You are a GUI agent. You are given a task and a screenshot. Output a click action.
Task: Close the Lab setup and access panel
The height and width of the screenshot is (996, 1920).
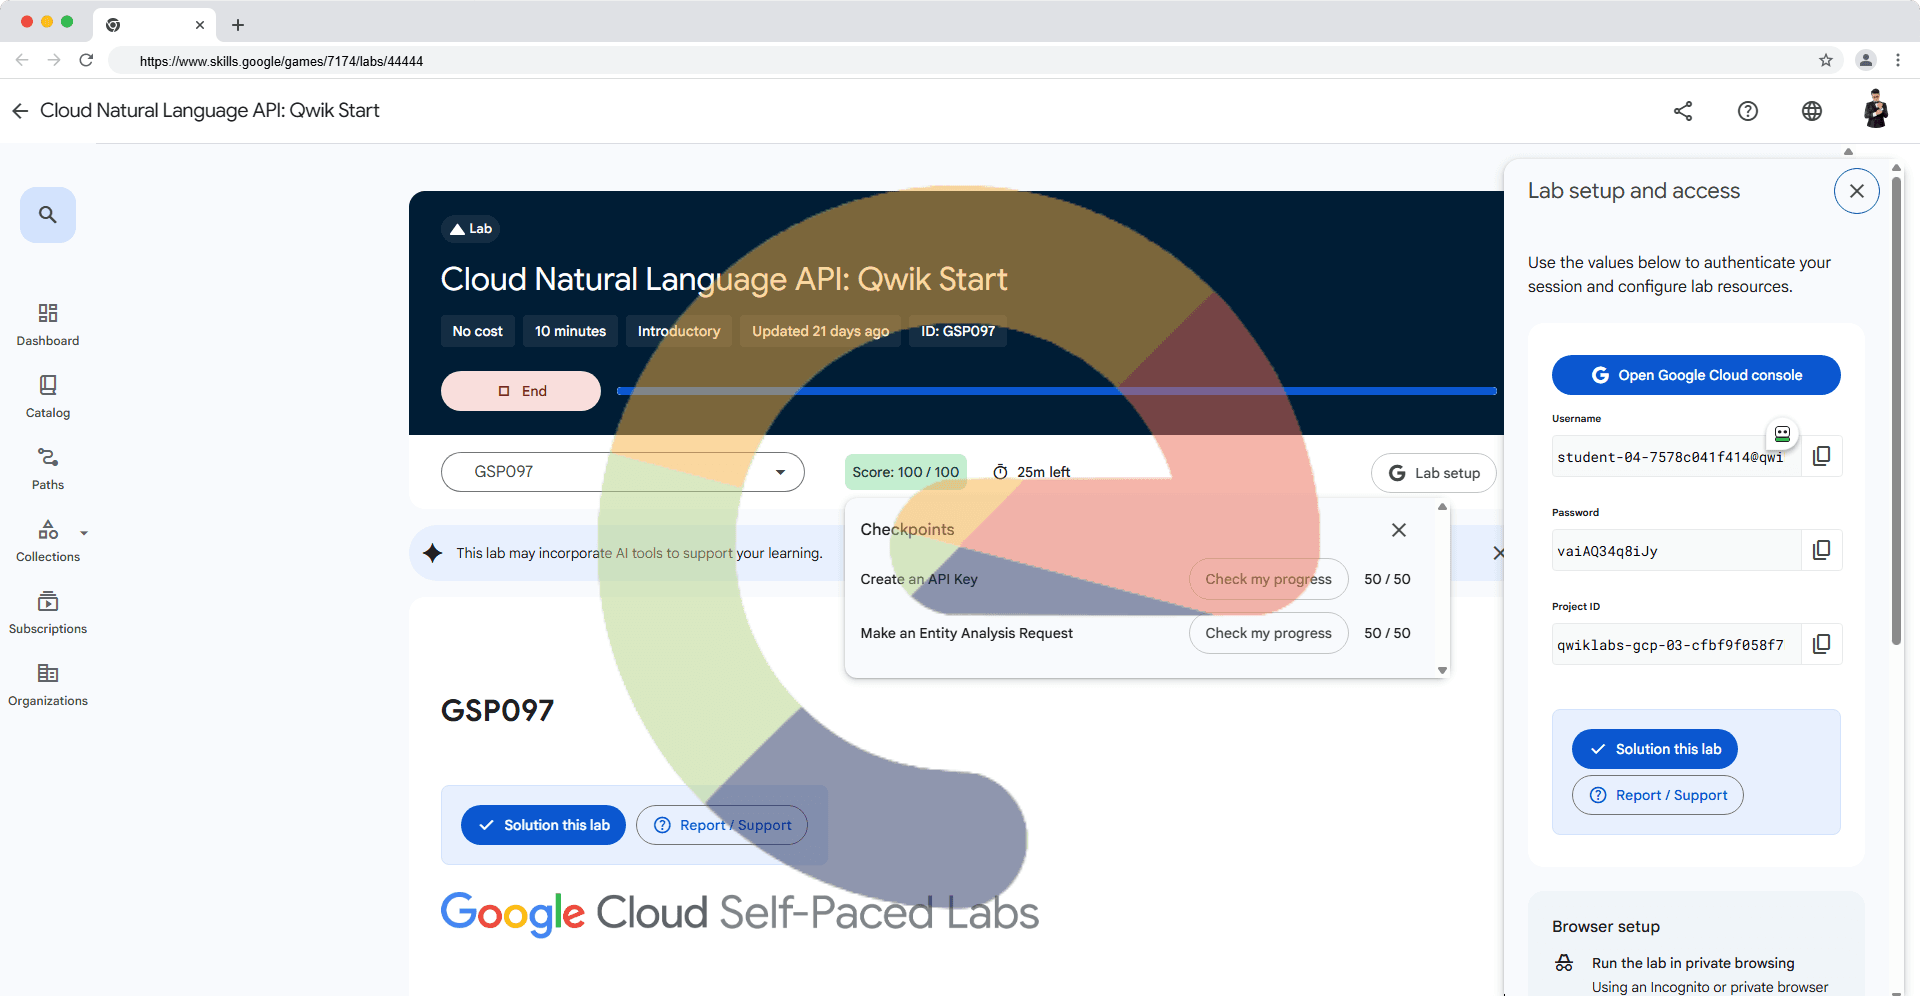pos(1857,191)
